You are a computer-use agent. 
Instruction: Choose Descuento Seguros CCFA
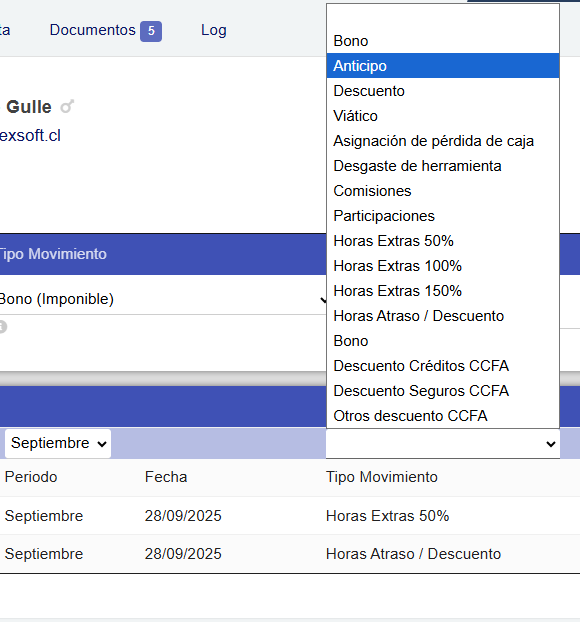click(x=443, y=391)
